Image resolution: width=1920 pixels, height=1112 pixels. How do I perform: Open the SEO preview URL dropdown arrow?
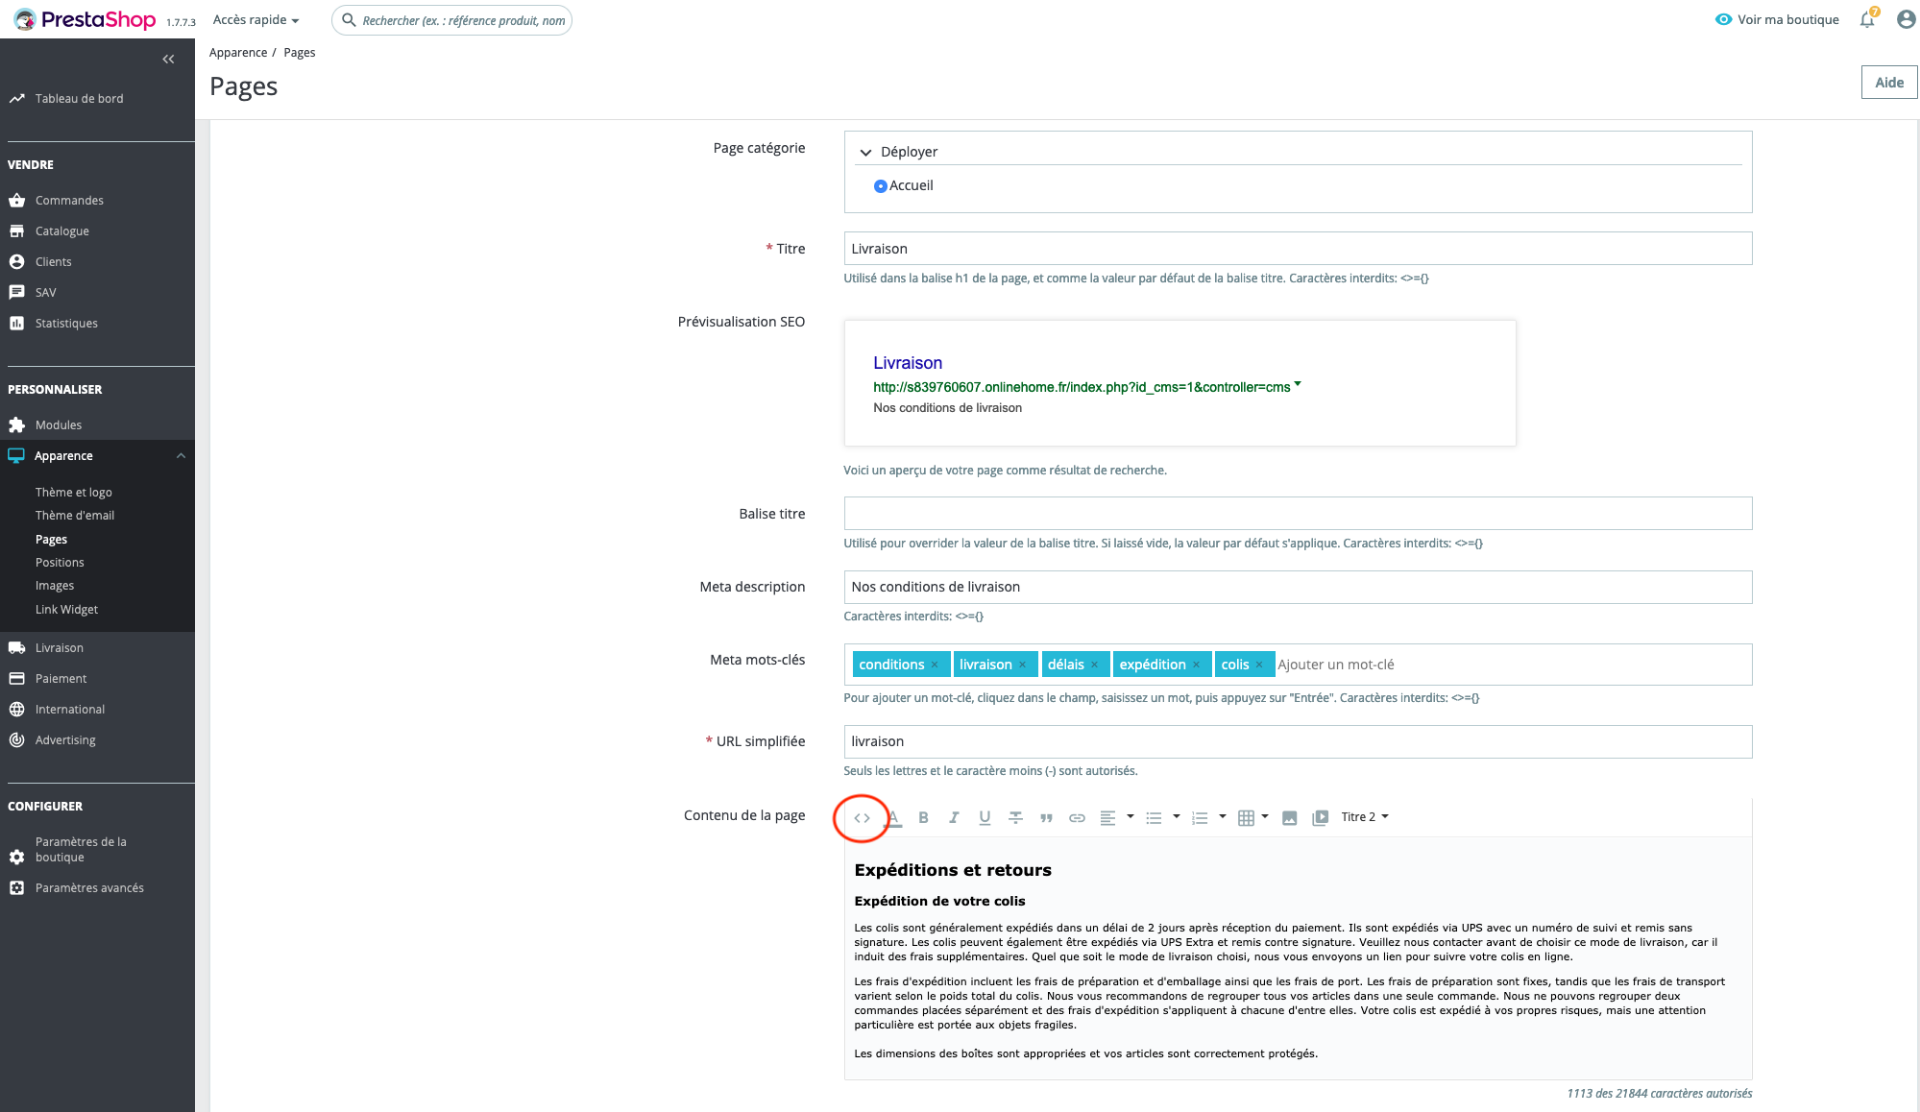pyautogui.click(x=1298, y=384)
